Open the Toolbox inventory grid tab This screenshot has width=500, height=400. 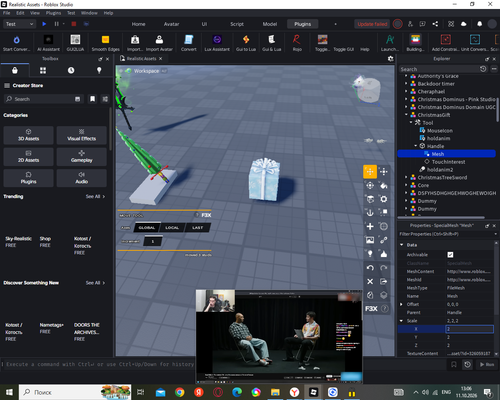pyautogui.click(x=43, y=70)
